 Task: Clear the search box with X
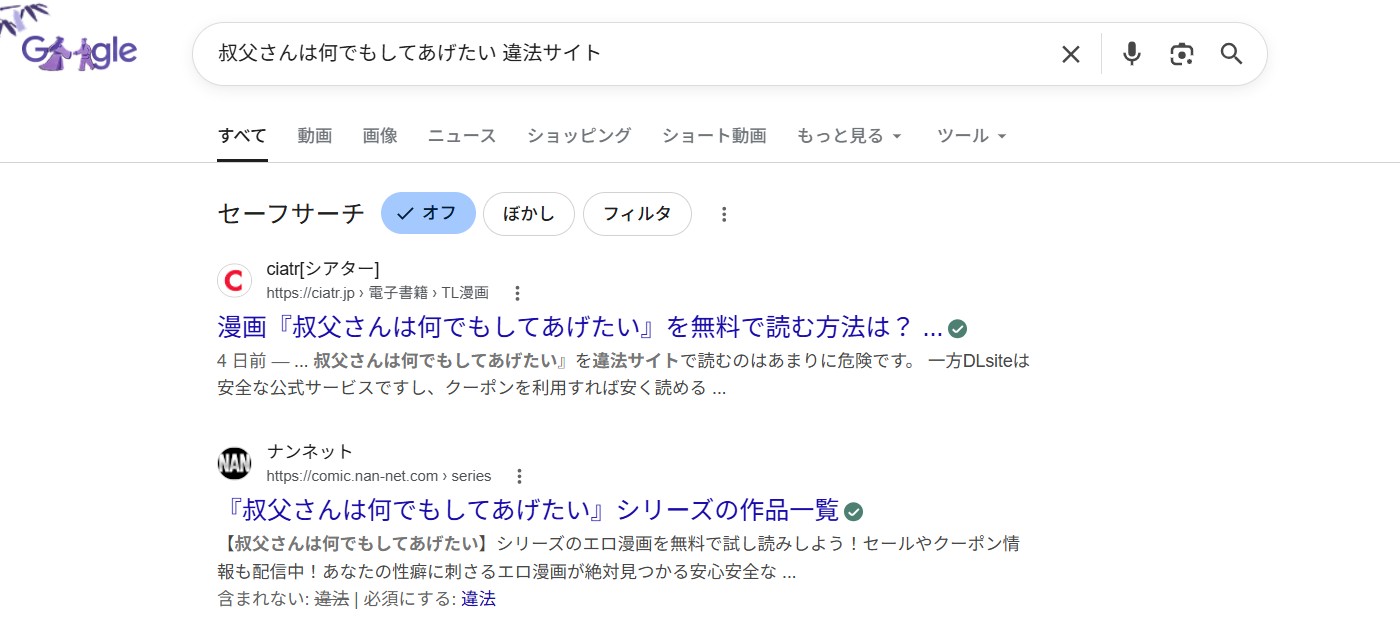tap(1071, 54)
